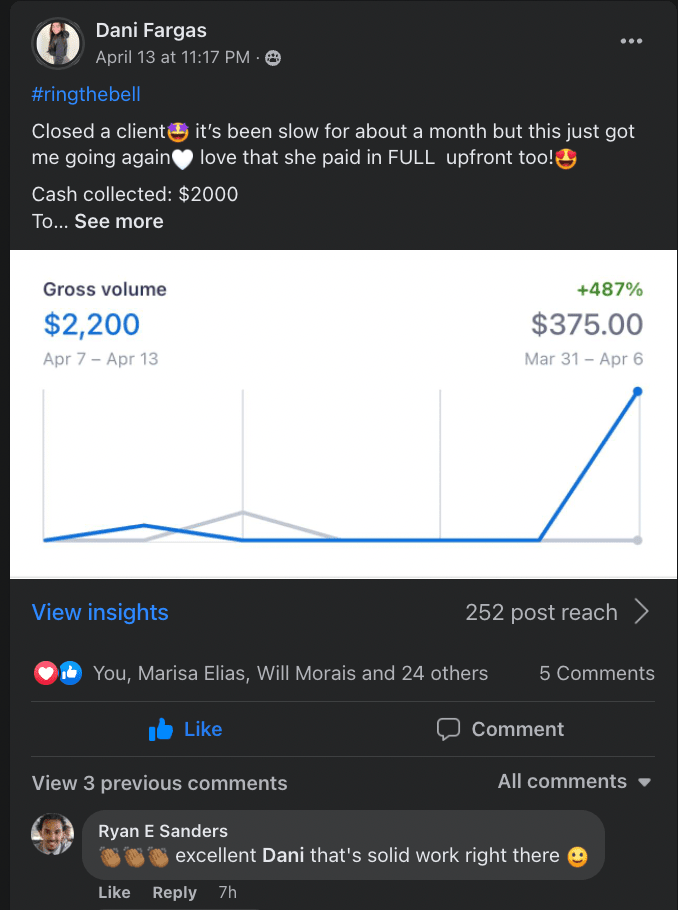The width and height of the screenshot is (678, 910).
Task: Click the #ringthebell hashtag
Action: (x=86, y=95)
